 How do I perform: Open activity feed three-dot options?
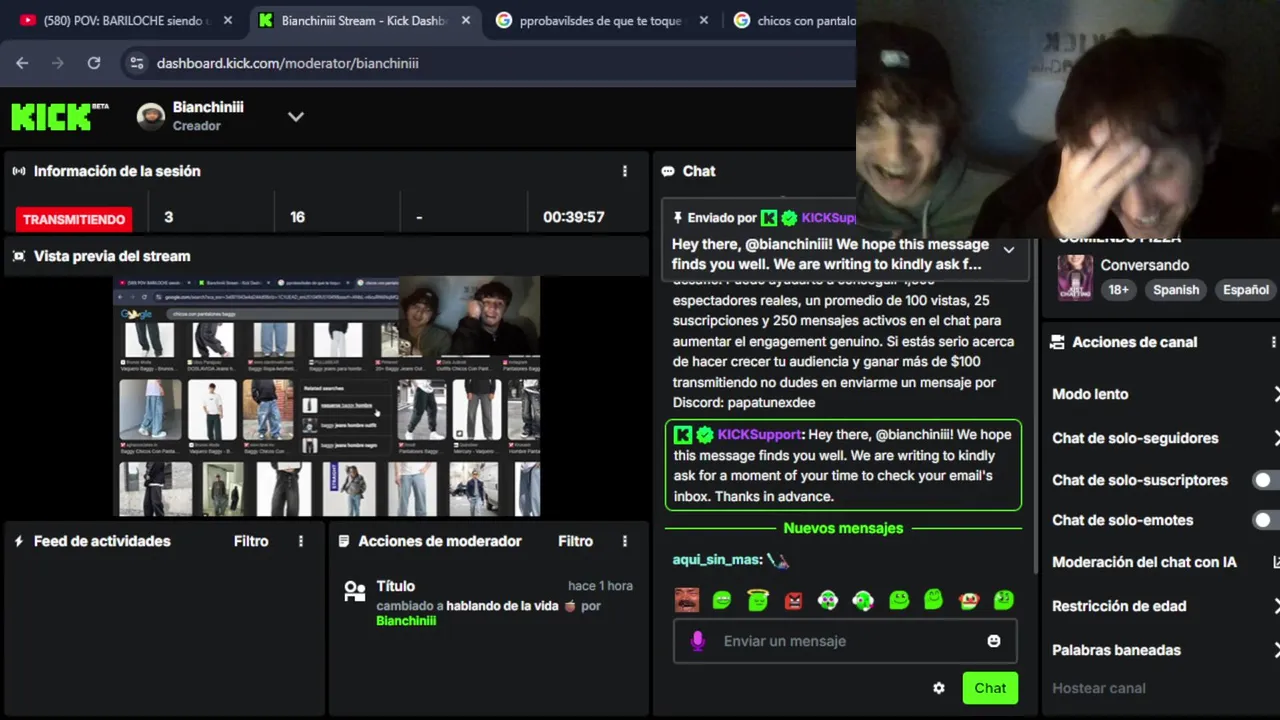[x=301, y=541]
